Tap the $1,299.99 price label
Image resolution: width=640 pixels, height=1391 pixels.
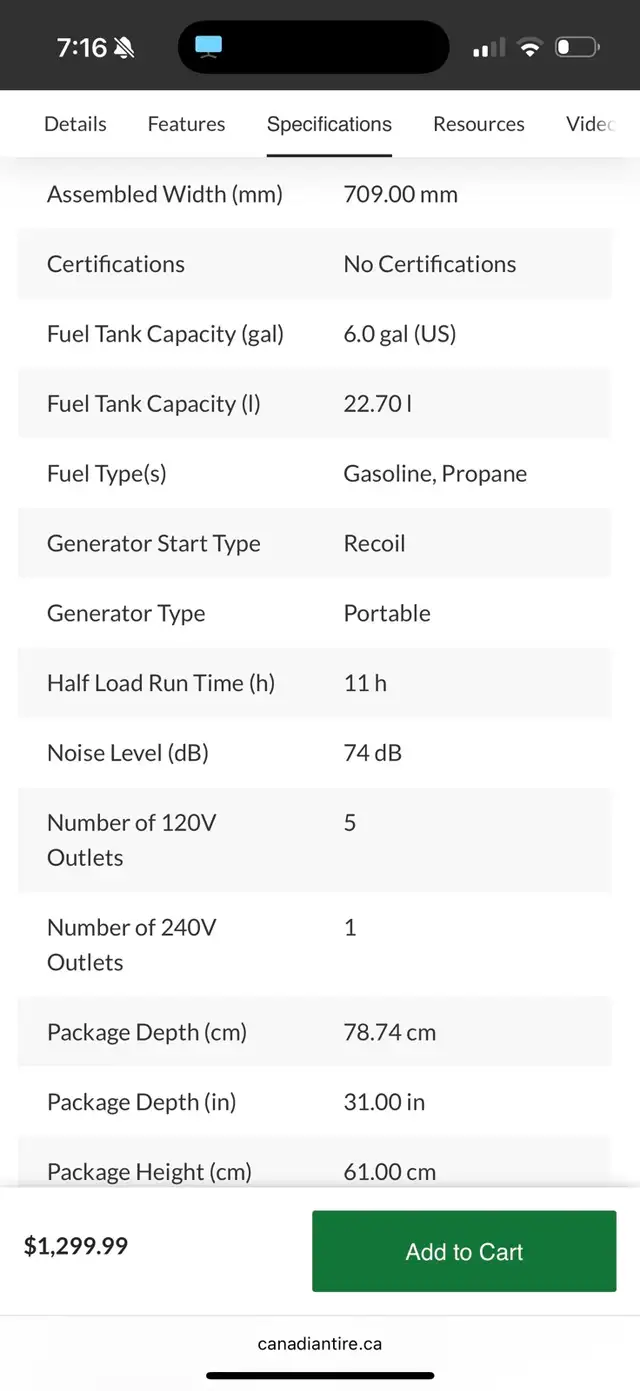(76, 1246)
